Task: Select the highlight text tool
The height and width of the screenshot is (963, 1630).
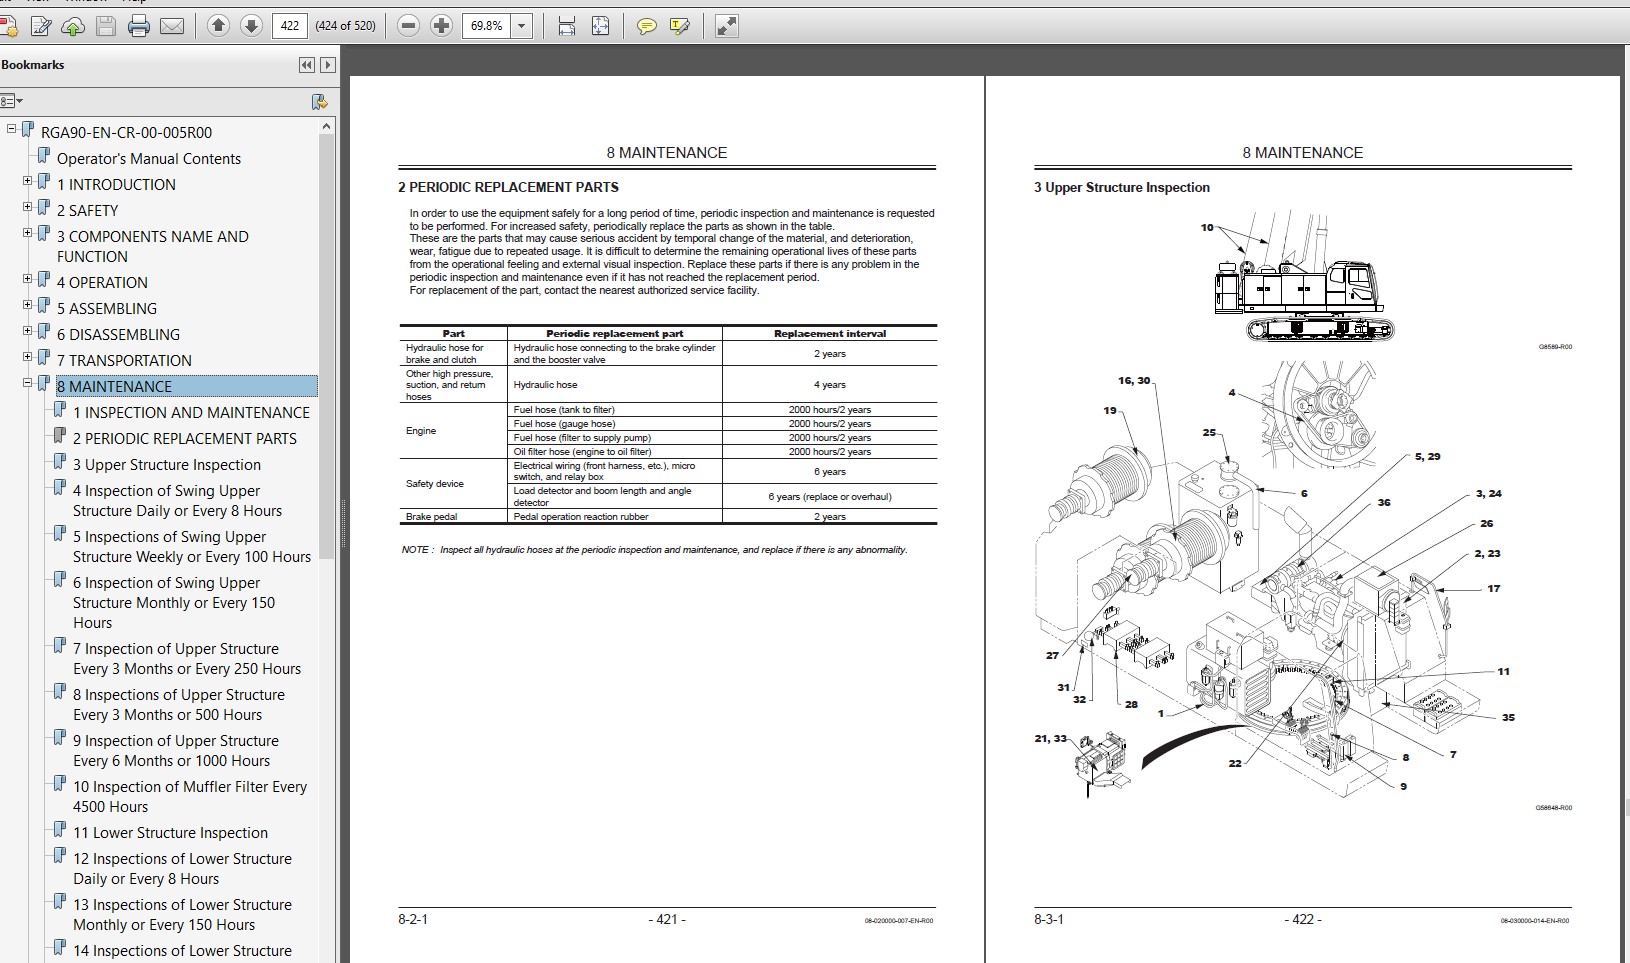Action: 679,27
